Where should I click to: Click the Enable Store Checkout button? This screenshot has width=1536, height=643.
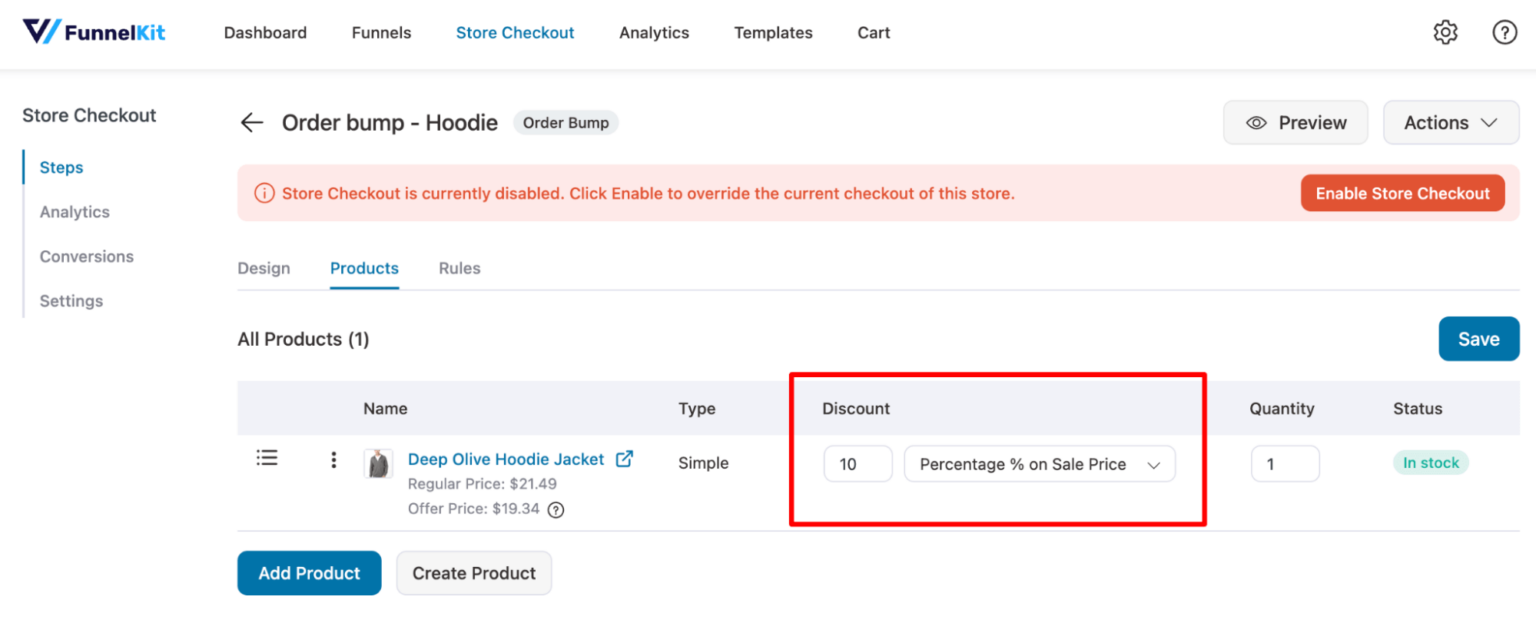click(1402, 192)
